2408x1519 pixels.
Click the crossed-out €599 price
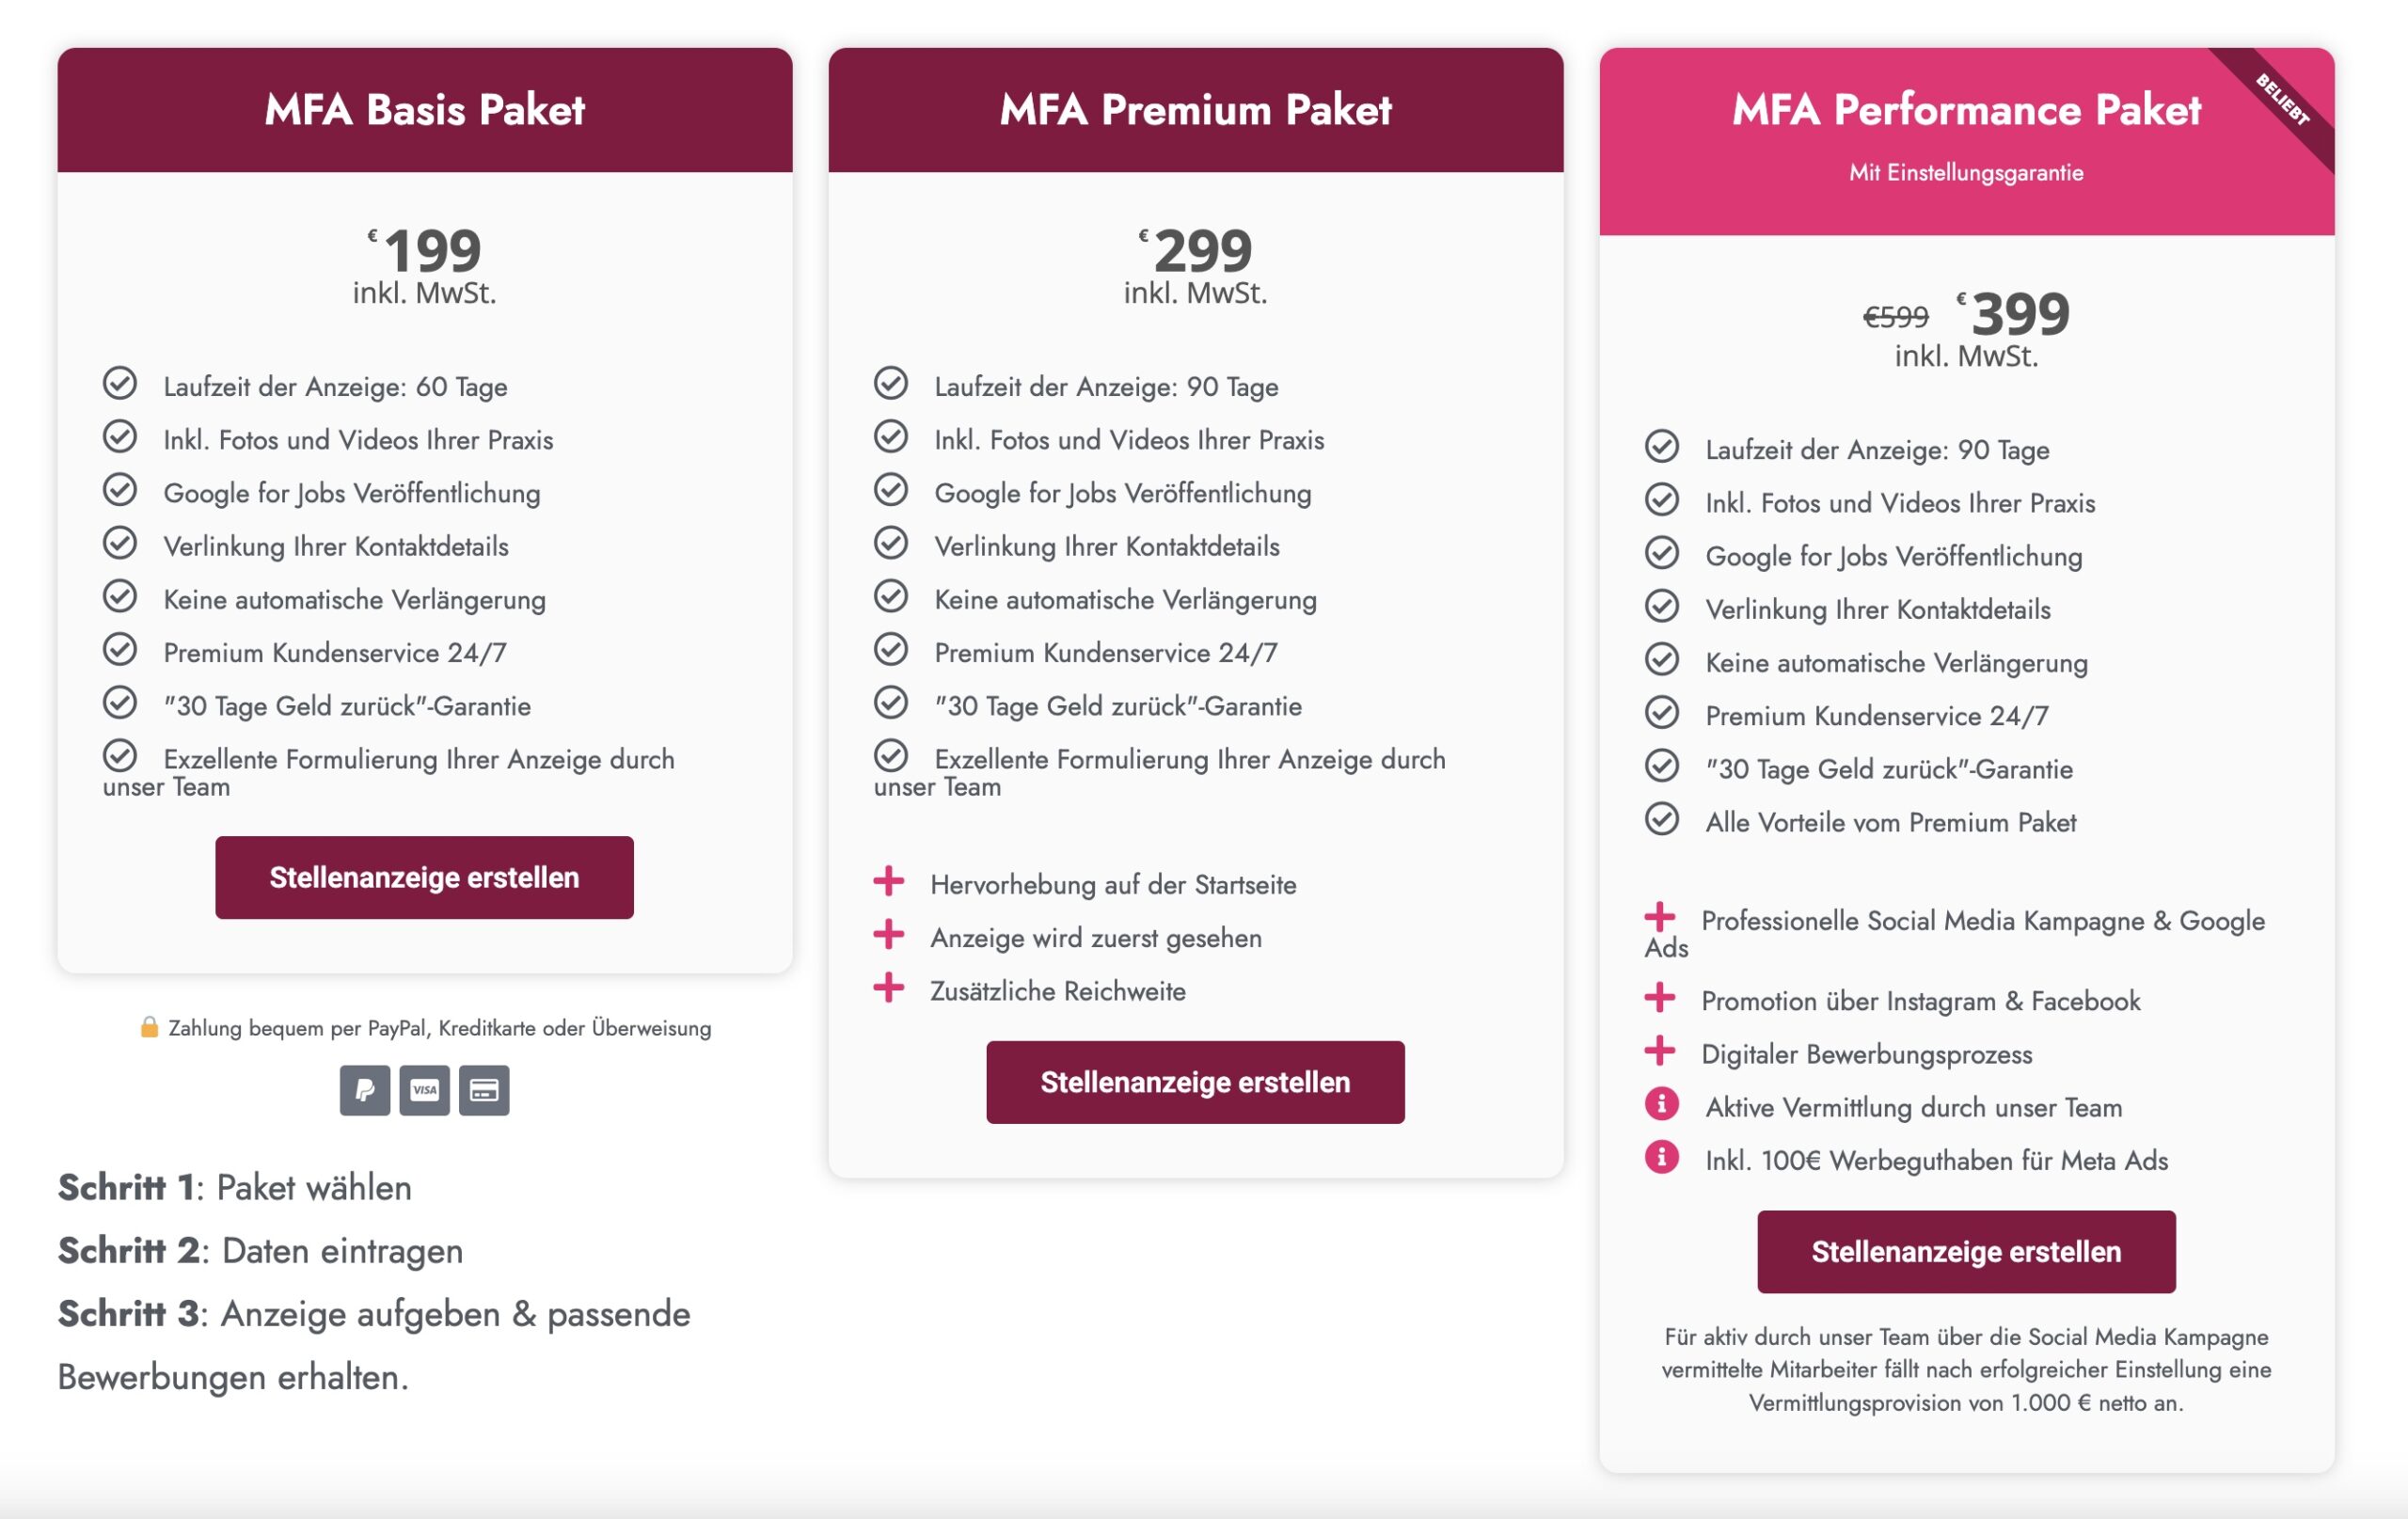click(1895, 317)
